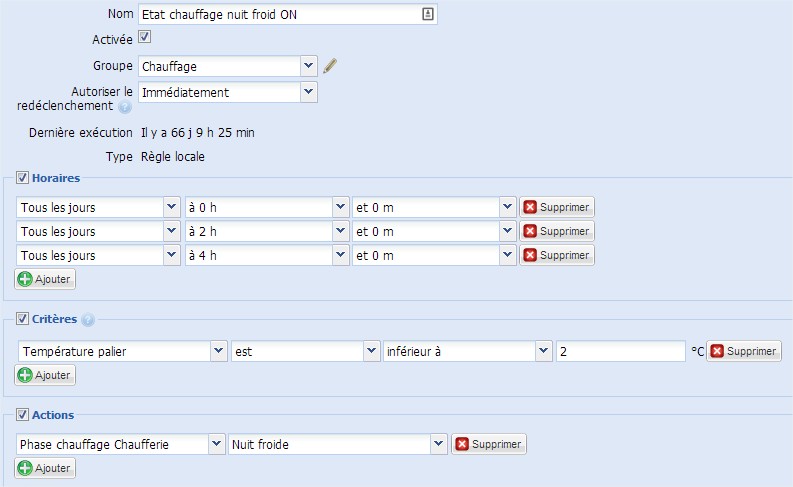Click the temperature value field containing 2
Image resolution: width=793 pixels, height=487 pixels.
click(620, 352)
